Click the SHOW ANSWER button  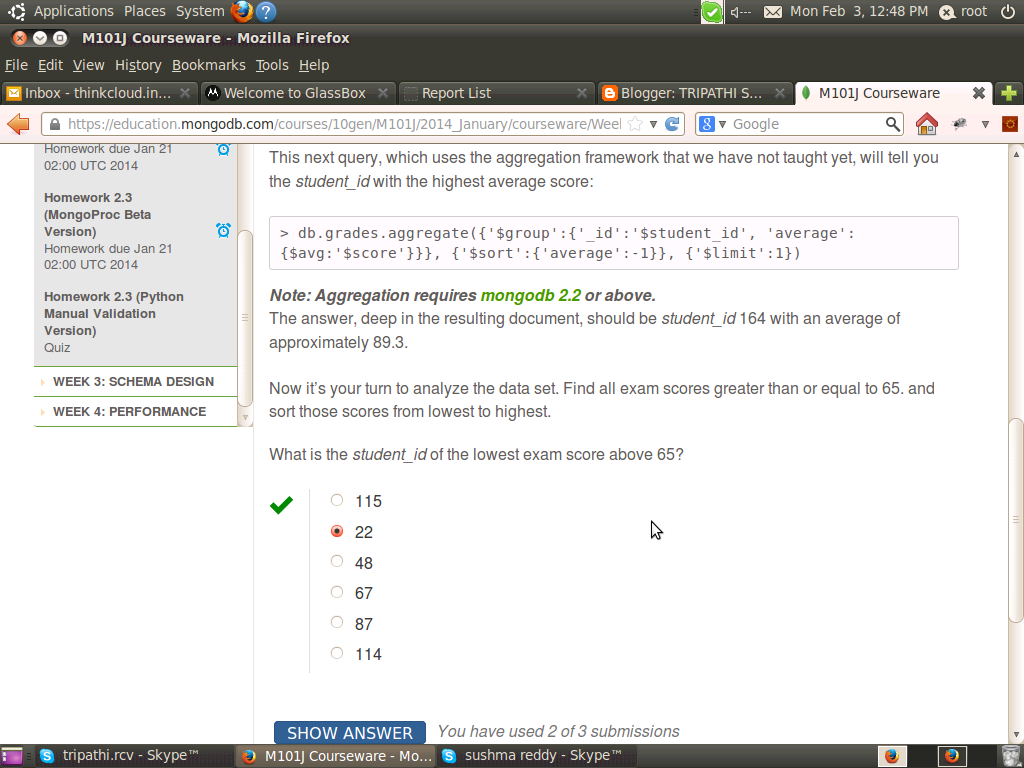pos(349,732)
